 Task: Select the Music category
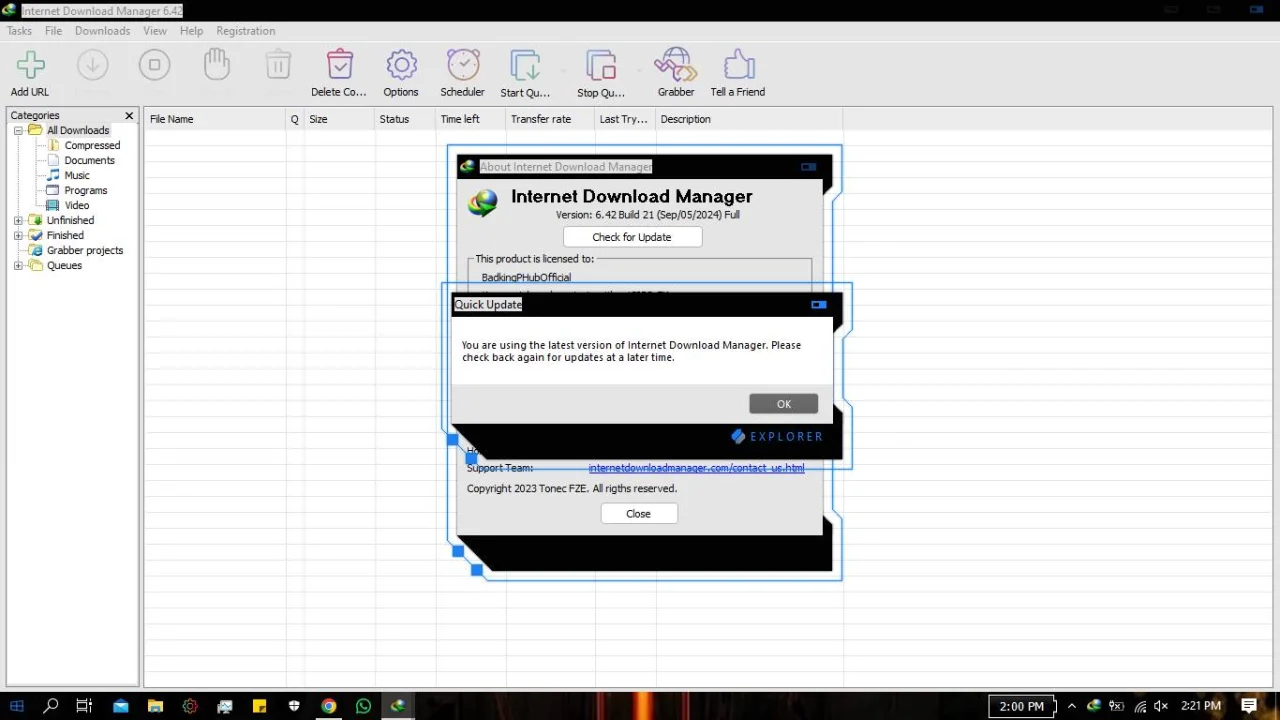coord(77,176)
